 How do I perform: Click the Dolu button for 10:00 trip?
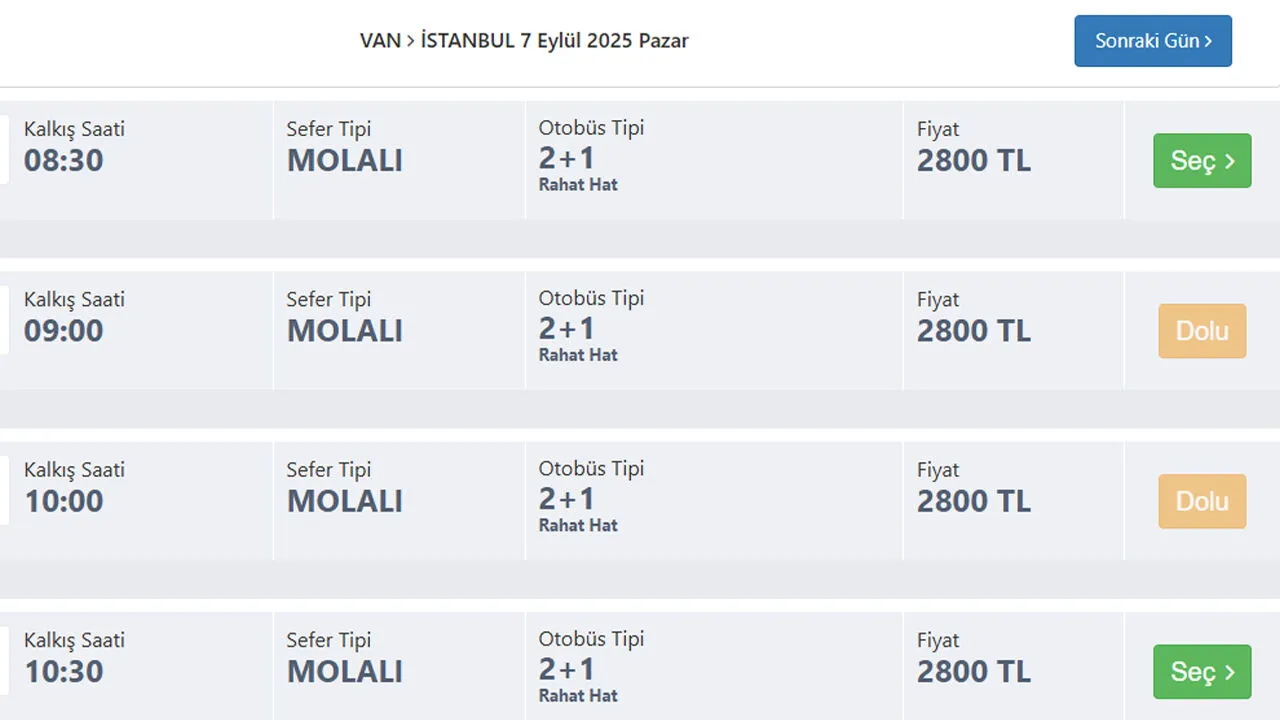tap(1202, 501)
